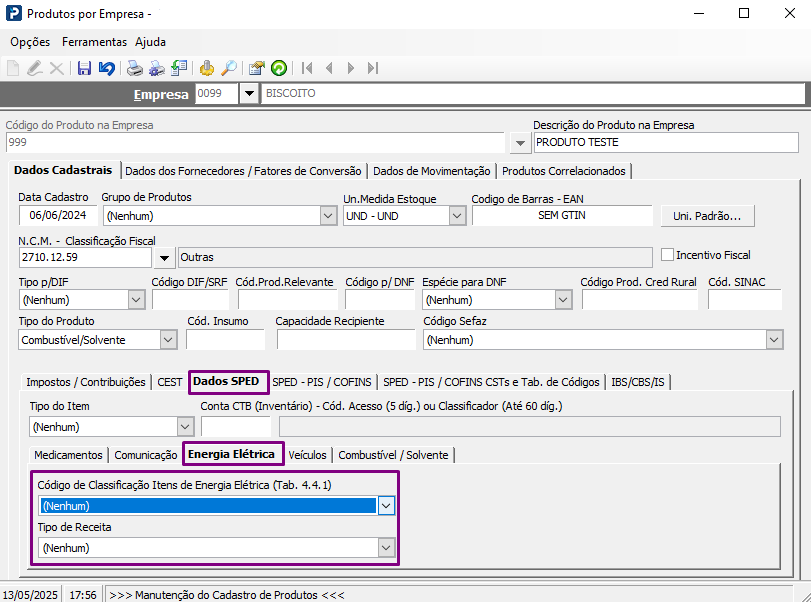Click the Uni. Padrão... button
This screenshot has width=811, height=602.
707,216
